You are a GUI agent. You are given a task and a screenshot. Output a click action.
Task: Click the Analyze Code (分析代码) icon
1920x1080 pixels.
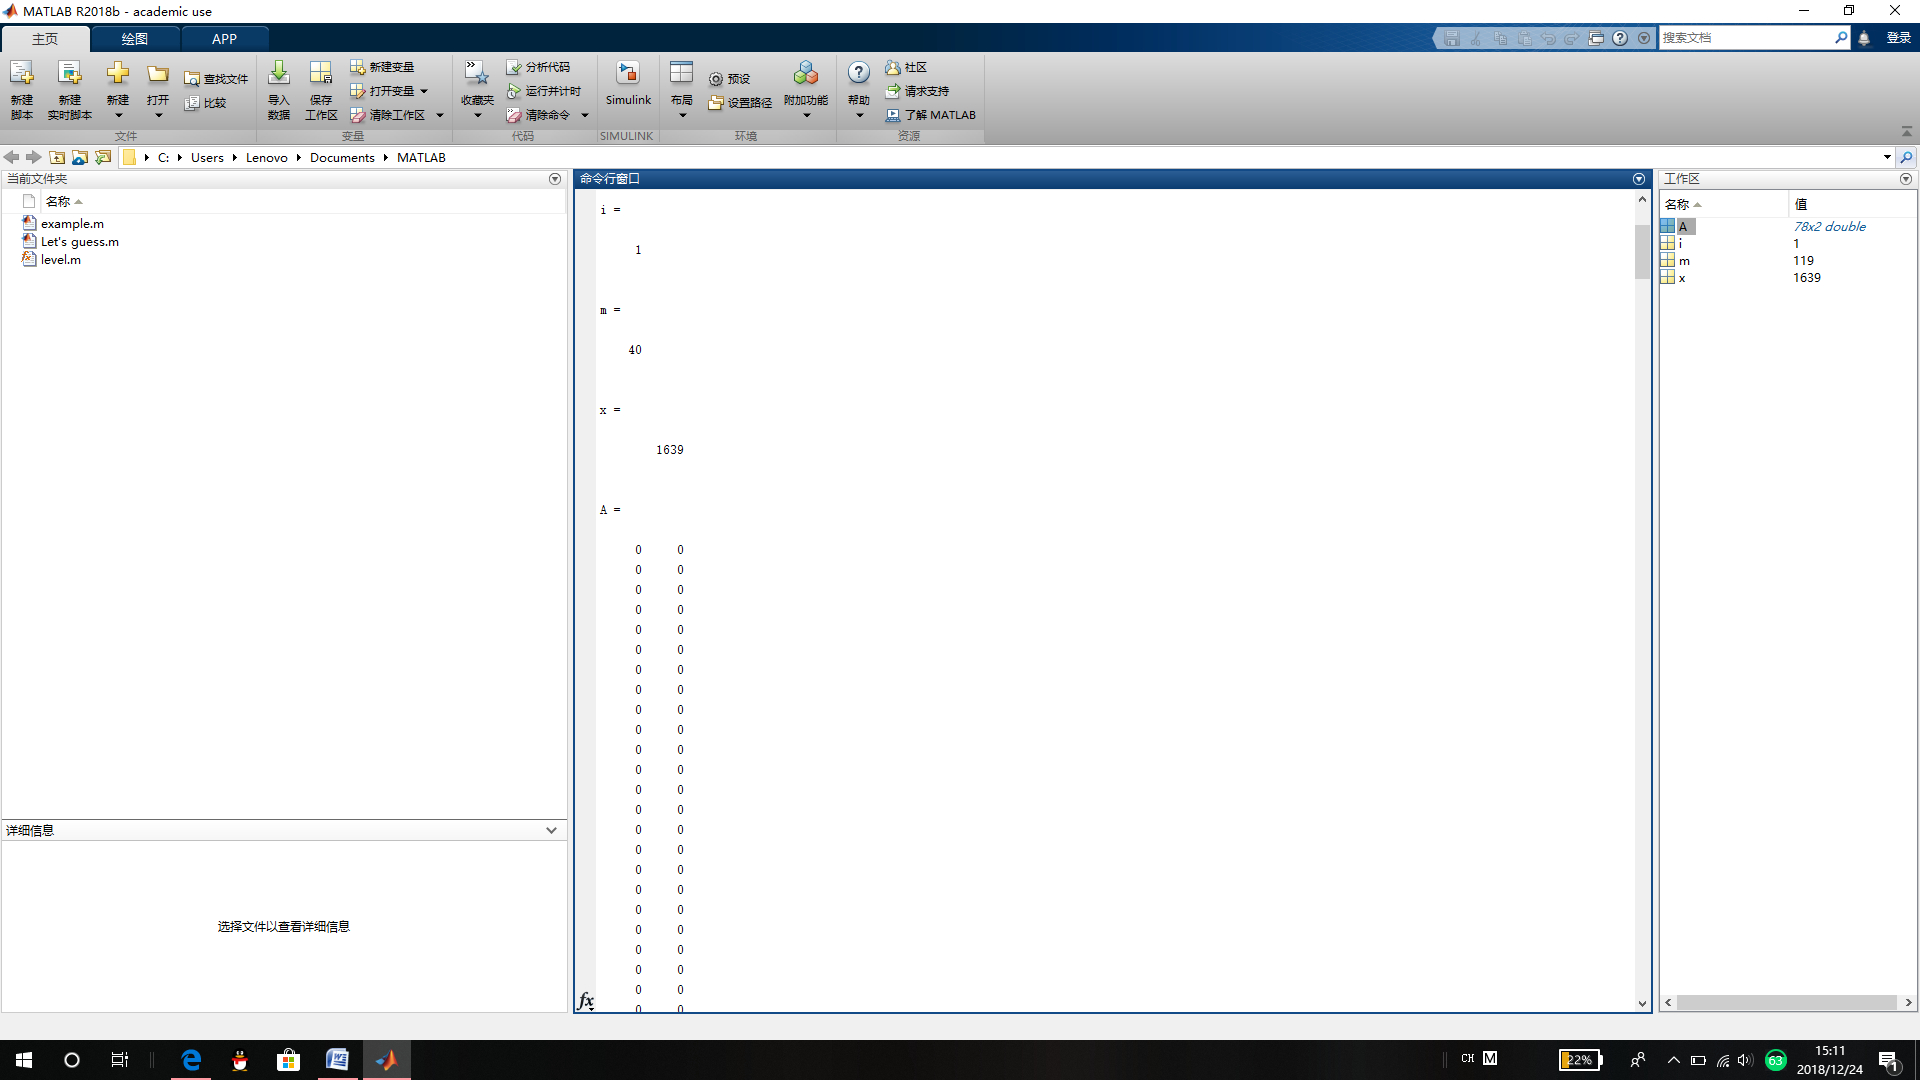[x=514, y=67]
